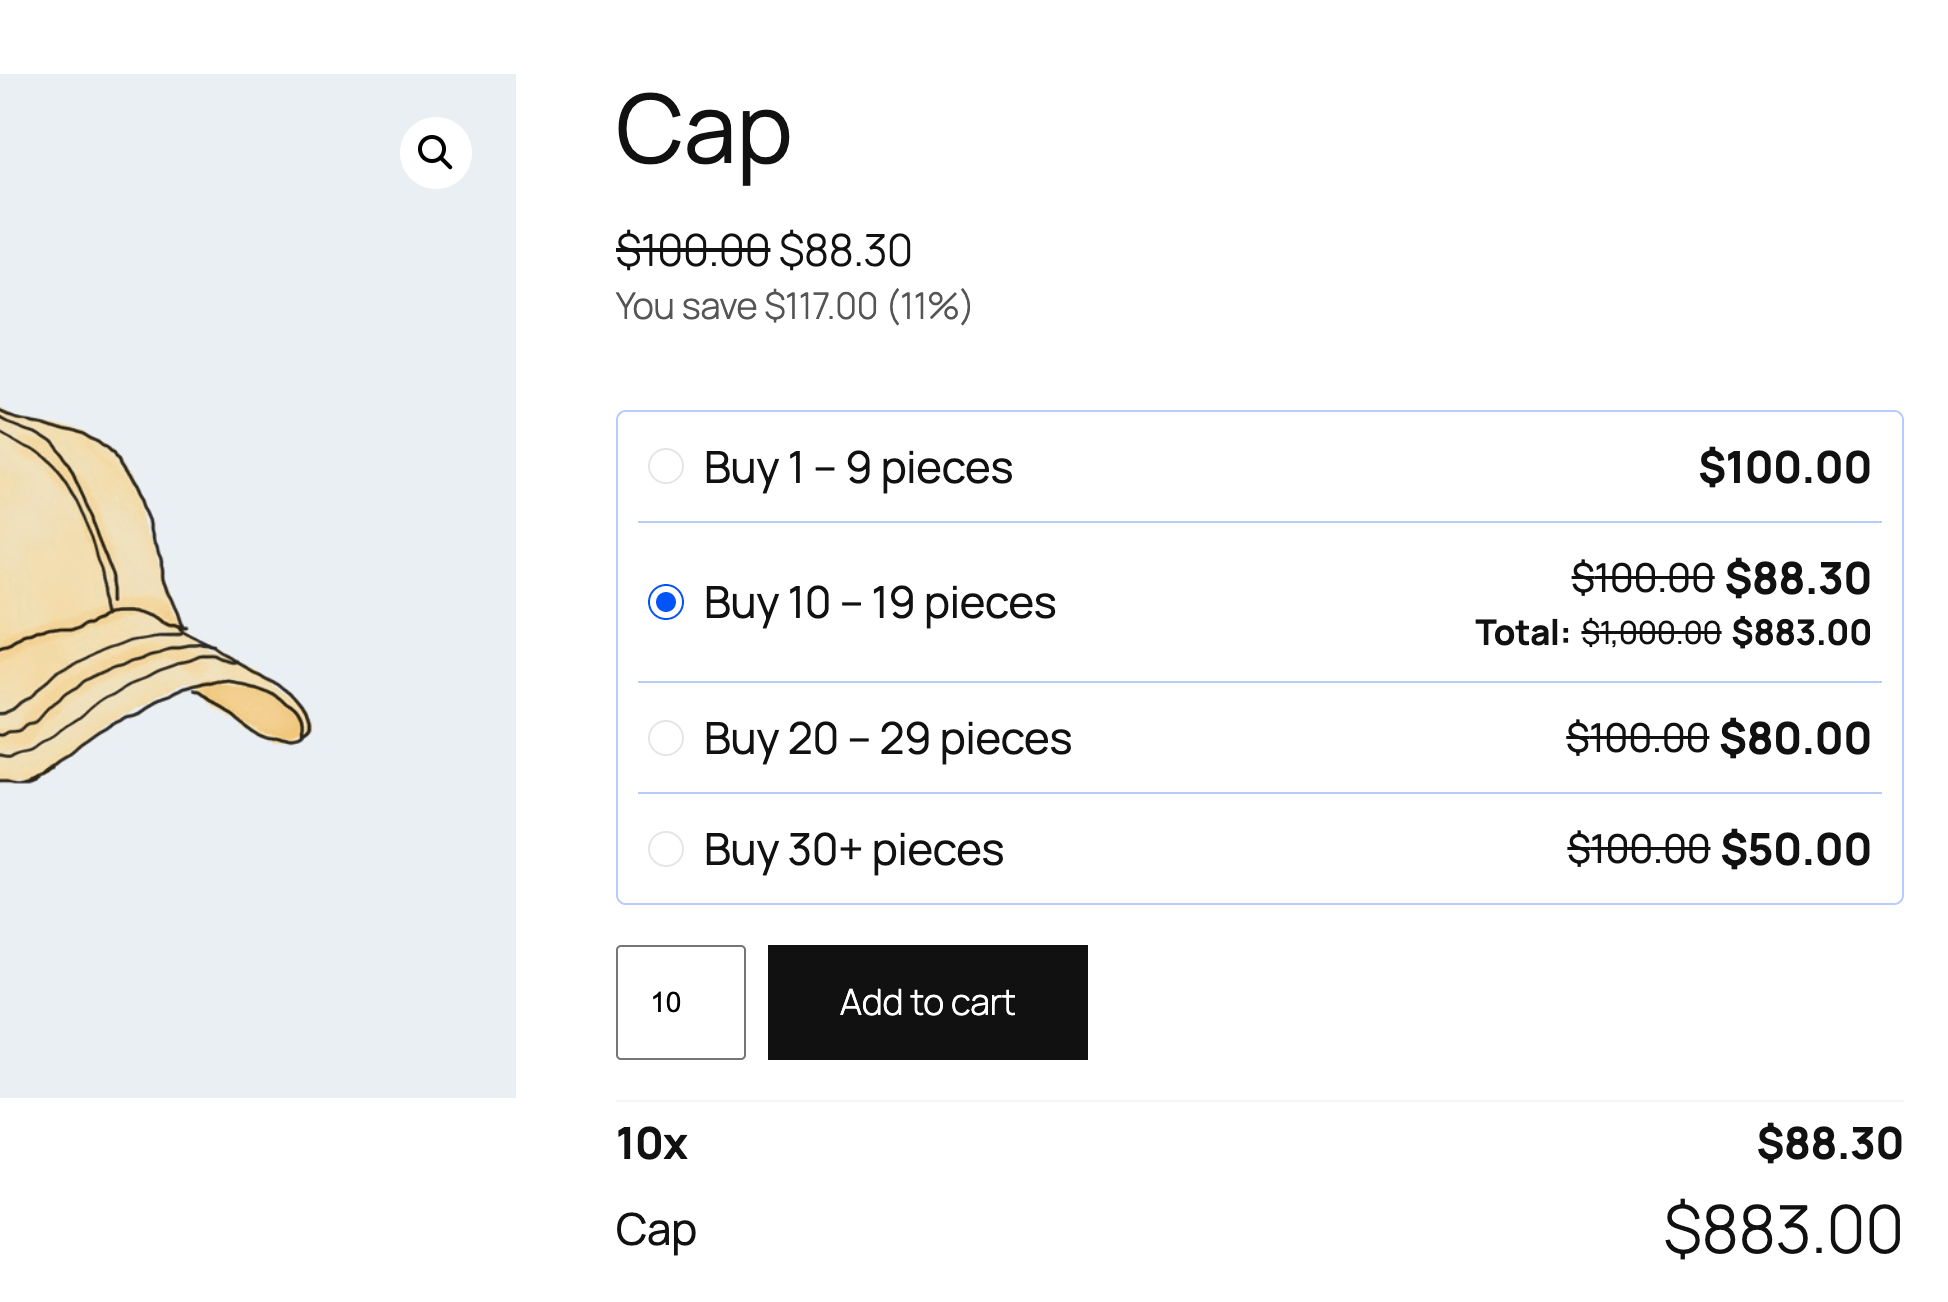Click the 10x quantity summary label

[652, 1143]
